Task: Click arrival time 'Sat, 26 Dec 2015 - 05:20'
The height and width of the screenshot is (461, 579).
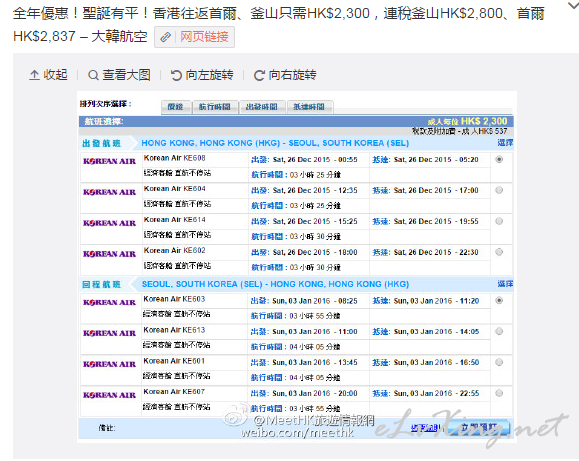Action: coord(436,160)
